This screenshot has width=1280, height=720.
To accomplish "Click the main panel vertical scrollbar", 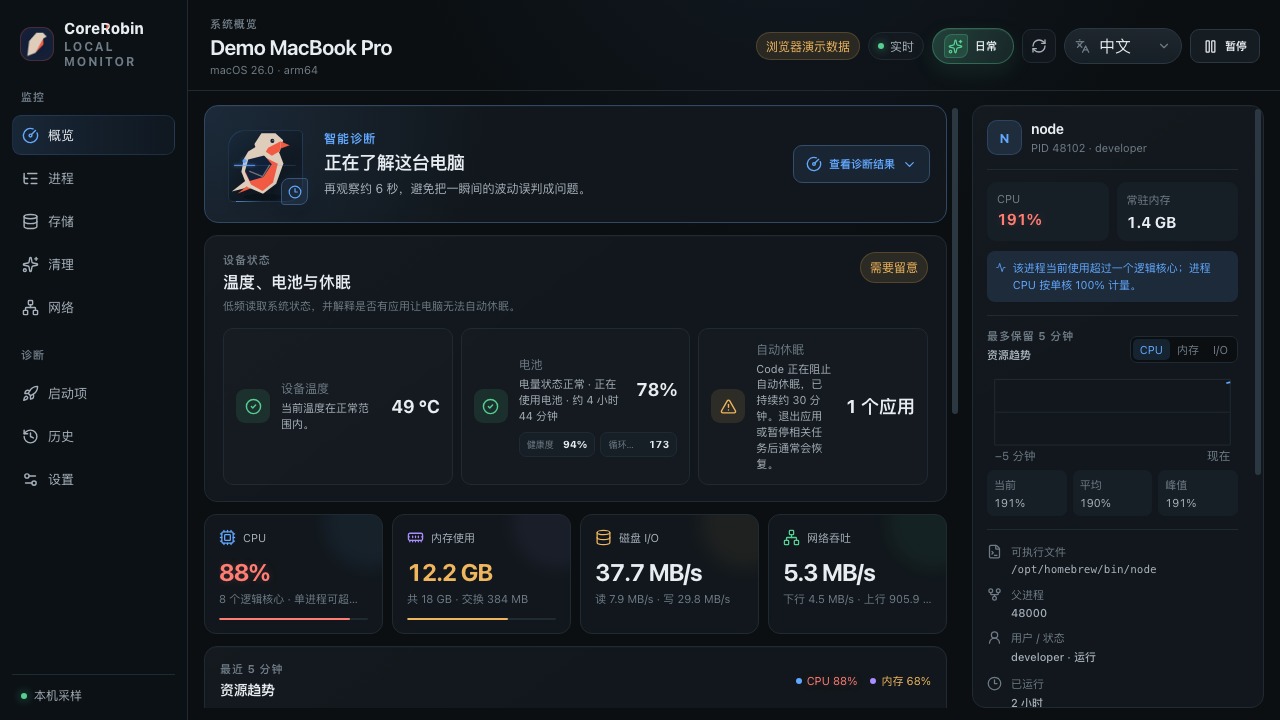I will (955, 260).
